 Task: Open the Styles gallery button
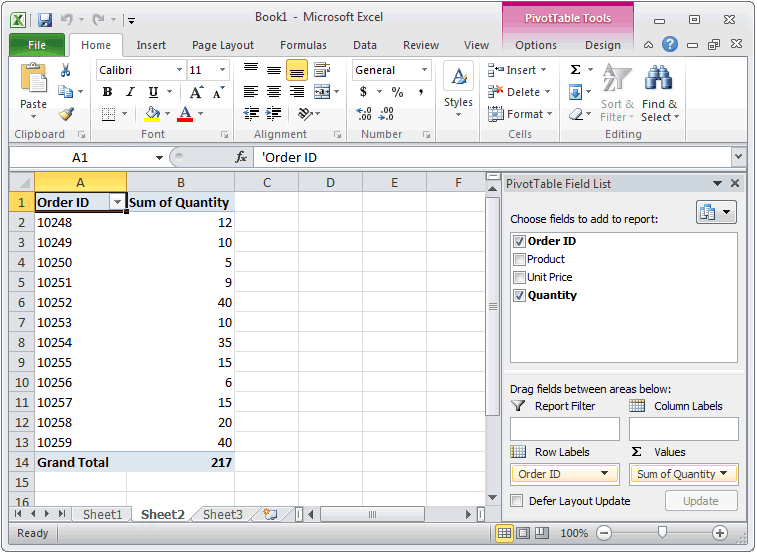tap(458, 91)
